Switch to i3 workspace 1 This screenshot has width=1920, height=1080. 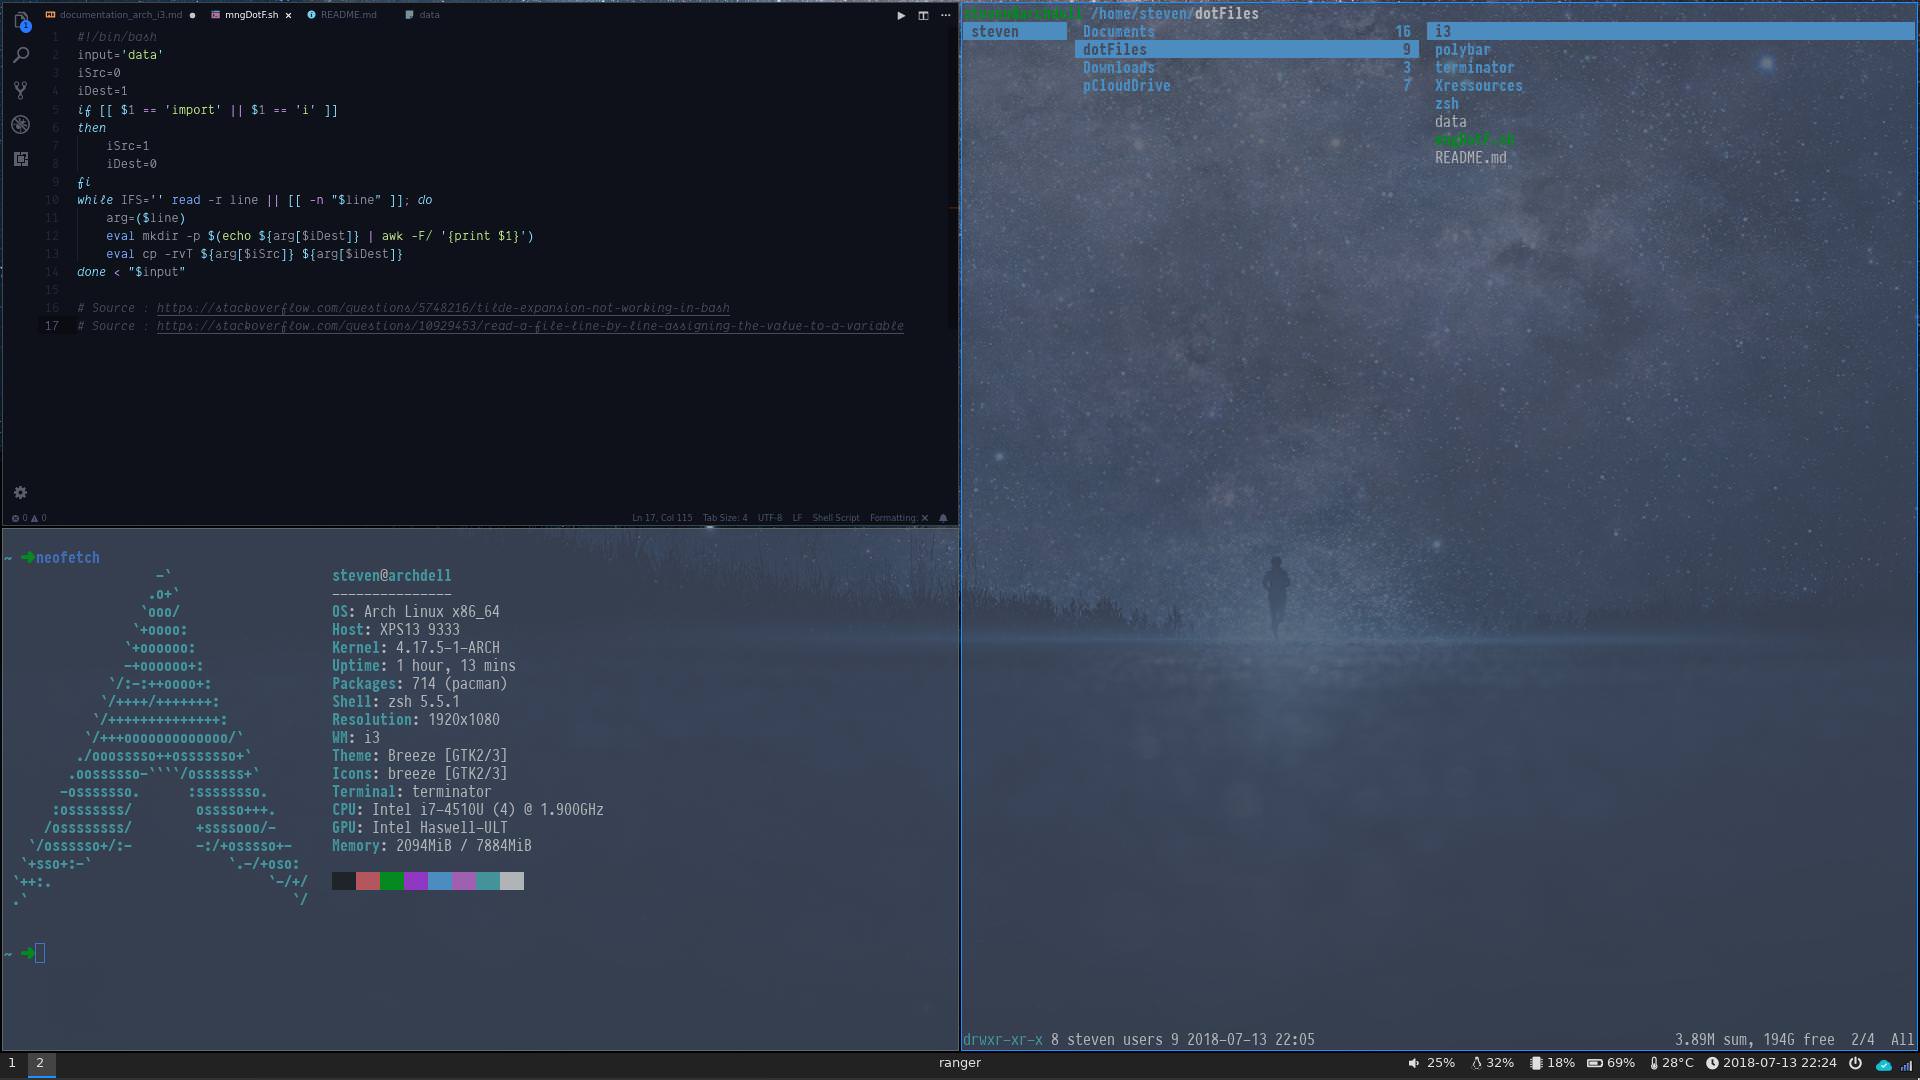(x=12, y=1063)
